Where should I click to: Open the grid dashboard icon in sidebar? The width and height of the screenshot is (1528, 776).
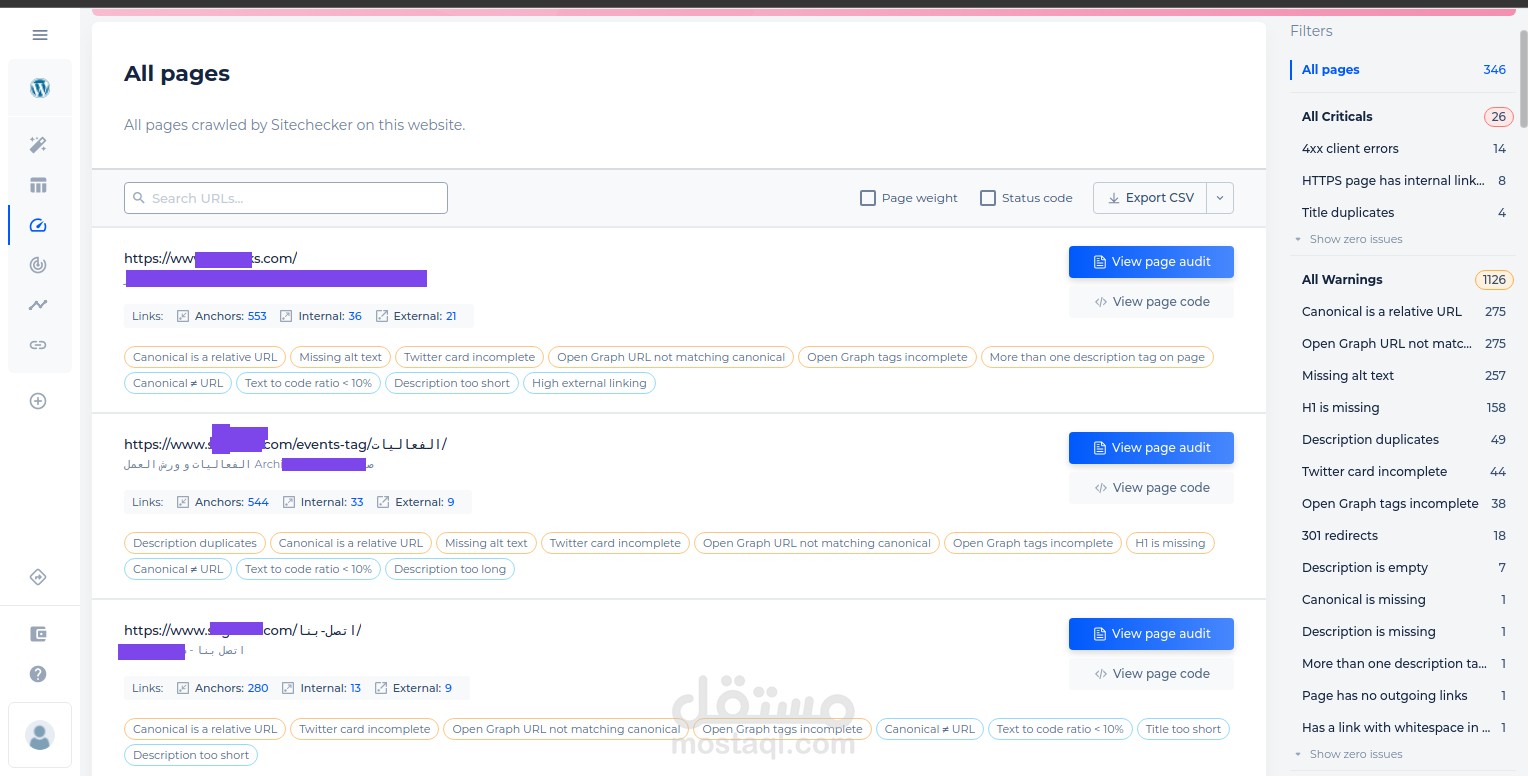pyautogui.click(x=38, y=185)
